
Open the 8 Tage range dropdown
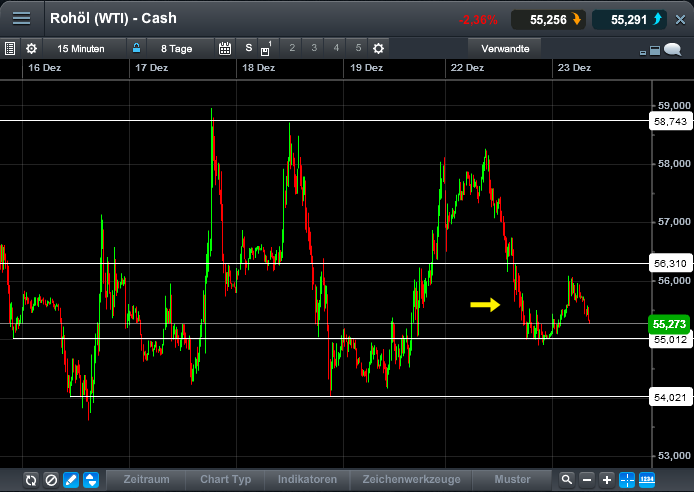coord(177,49)
